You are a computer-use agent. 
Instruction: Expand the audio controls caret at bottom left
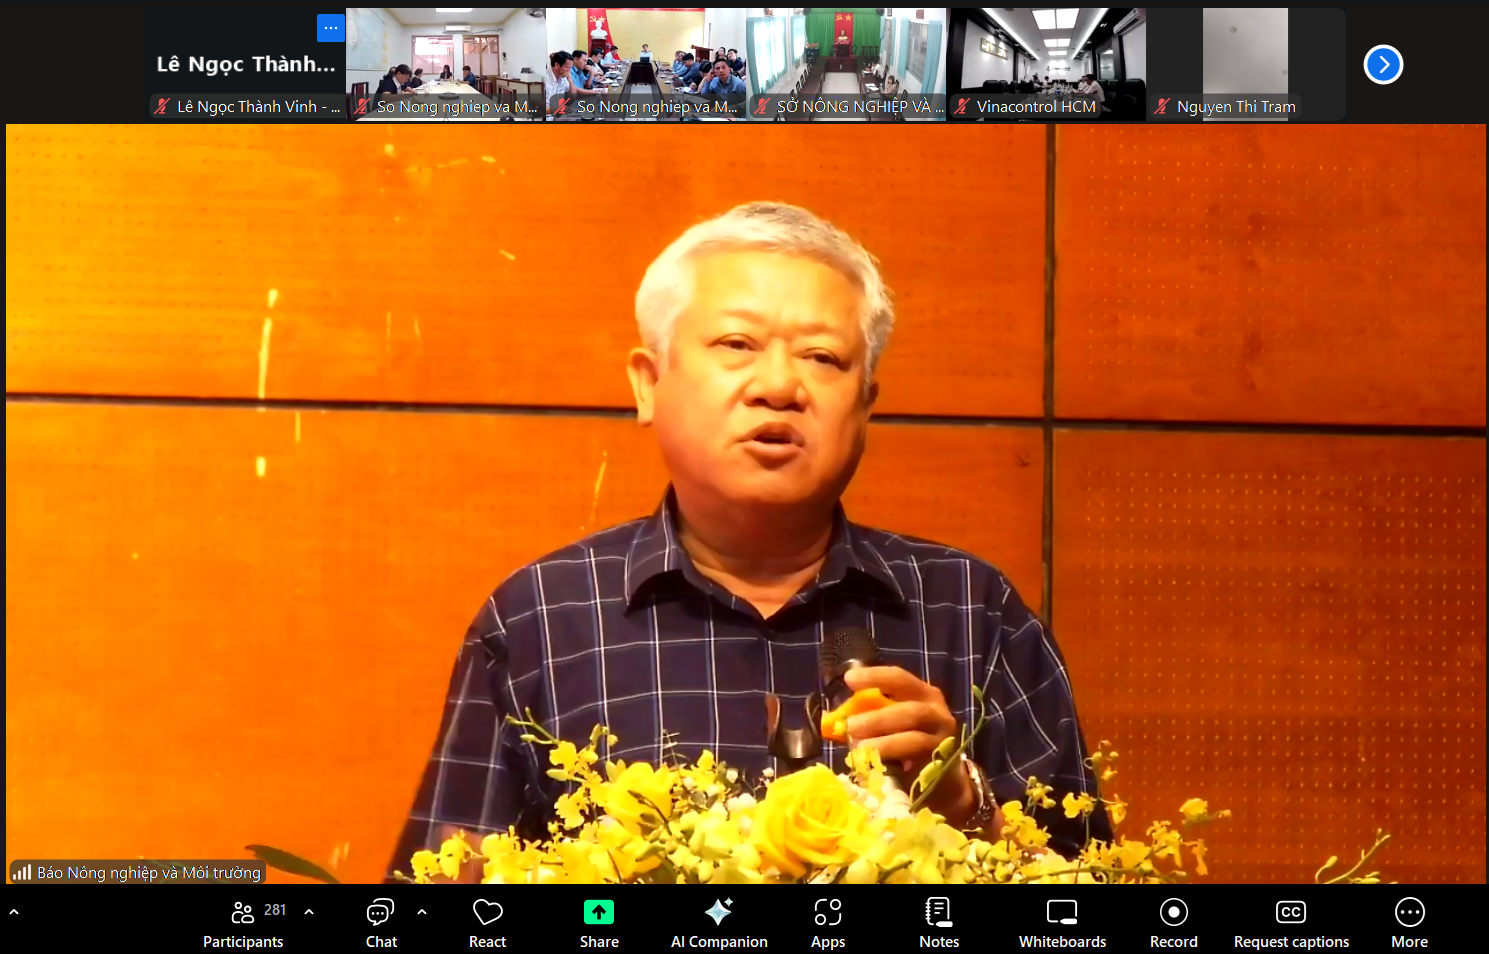click(14, 911)
